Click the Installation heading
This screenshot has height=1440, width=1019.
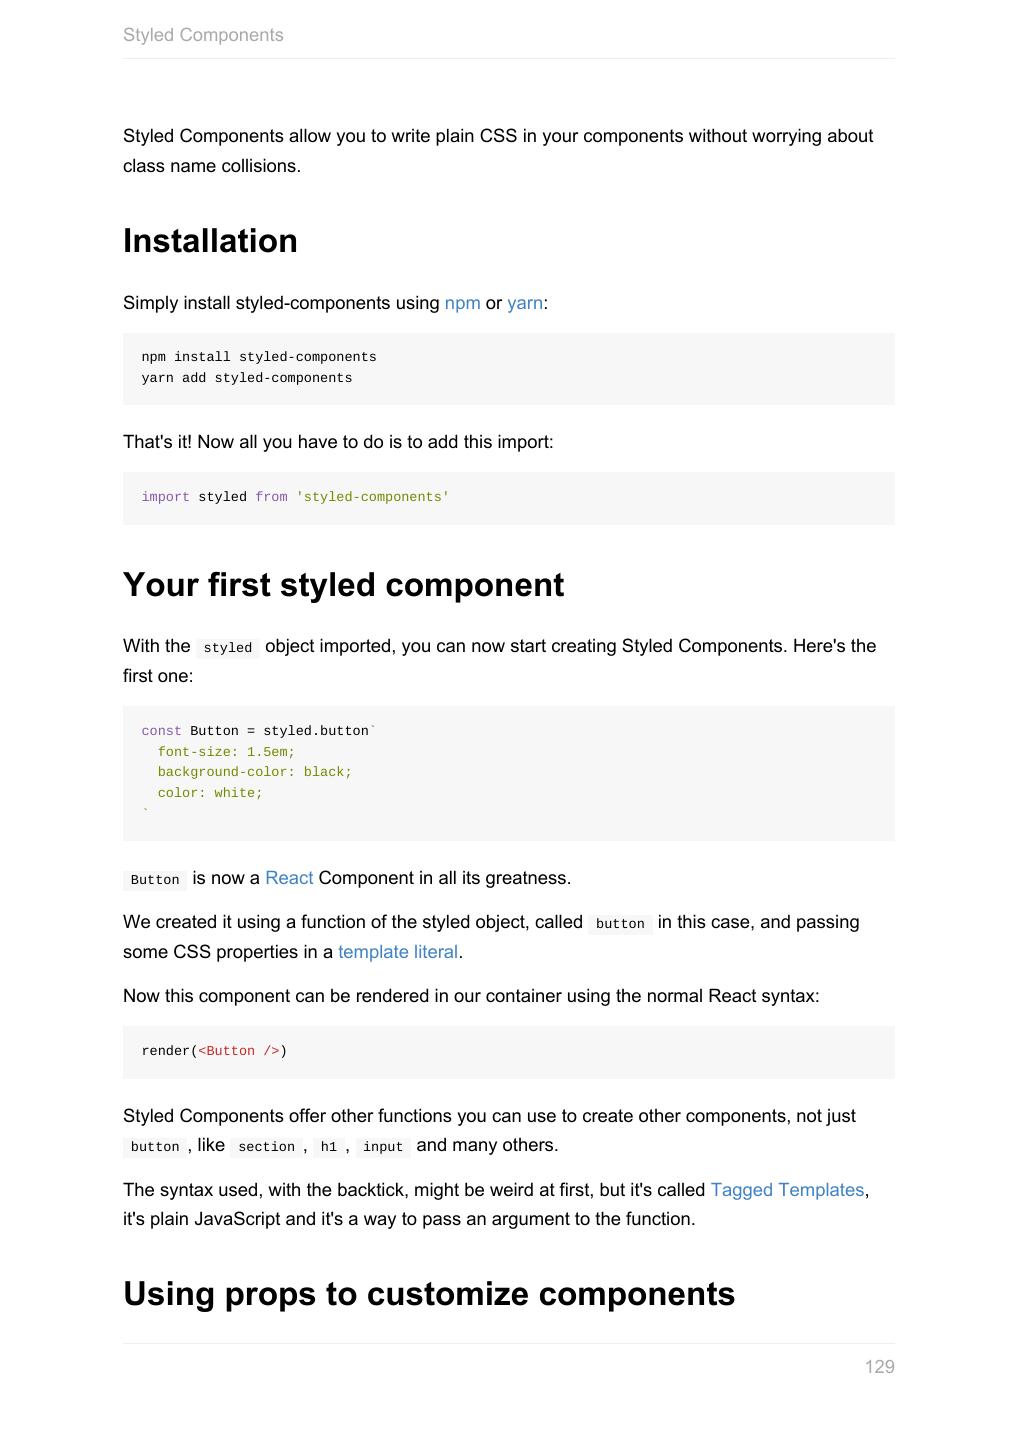point(210,241)
